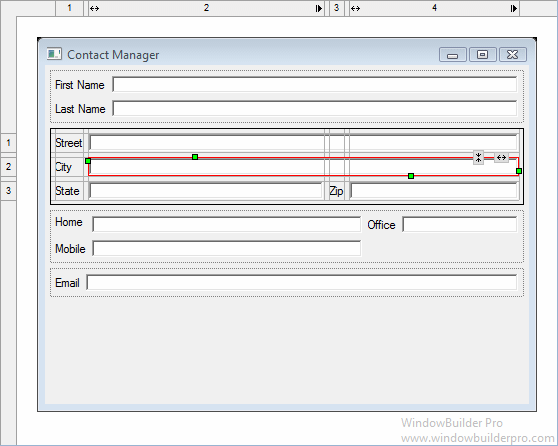Click the right-alignment marker in column 2 header

click(319, 8)
